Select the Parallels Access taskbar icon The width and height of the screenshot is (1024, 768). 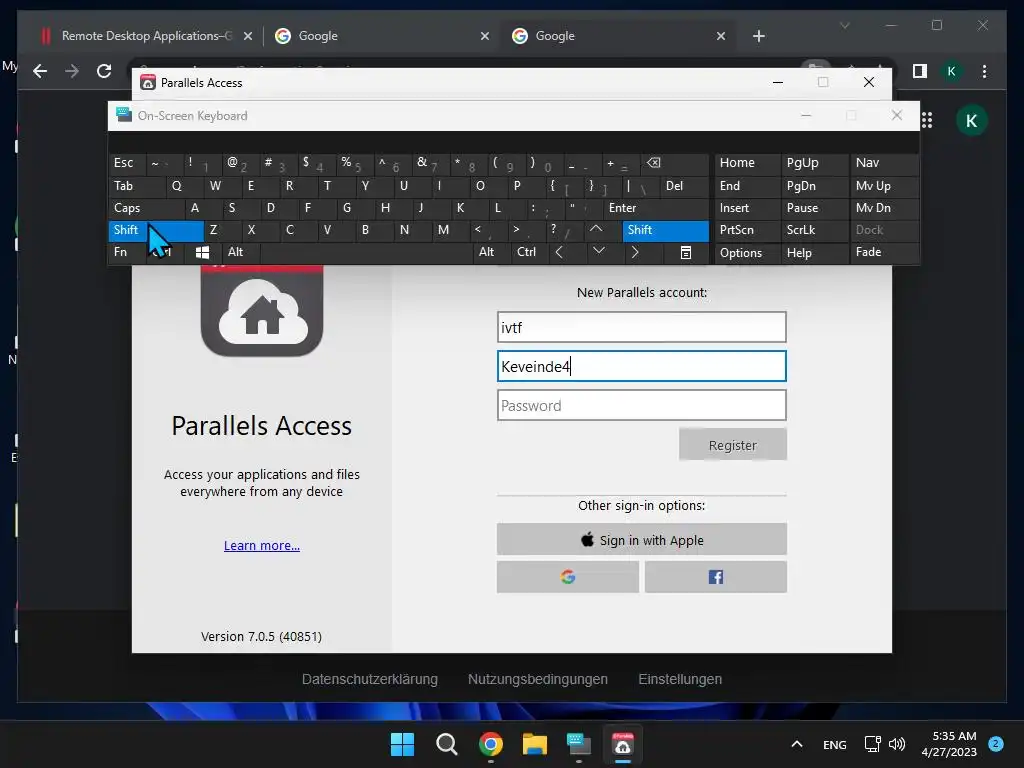click(622, 744)
